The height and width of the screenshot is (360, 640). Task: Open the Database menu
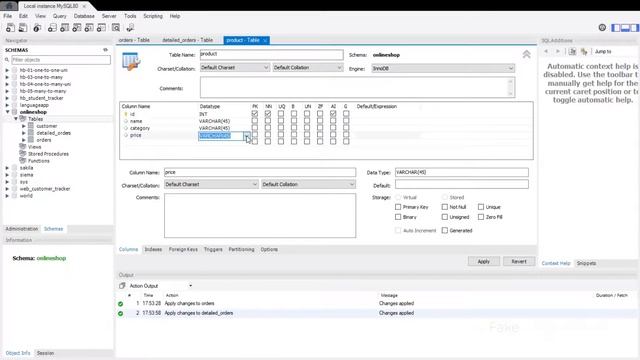point(84,16)
